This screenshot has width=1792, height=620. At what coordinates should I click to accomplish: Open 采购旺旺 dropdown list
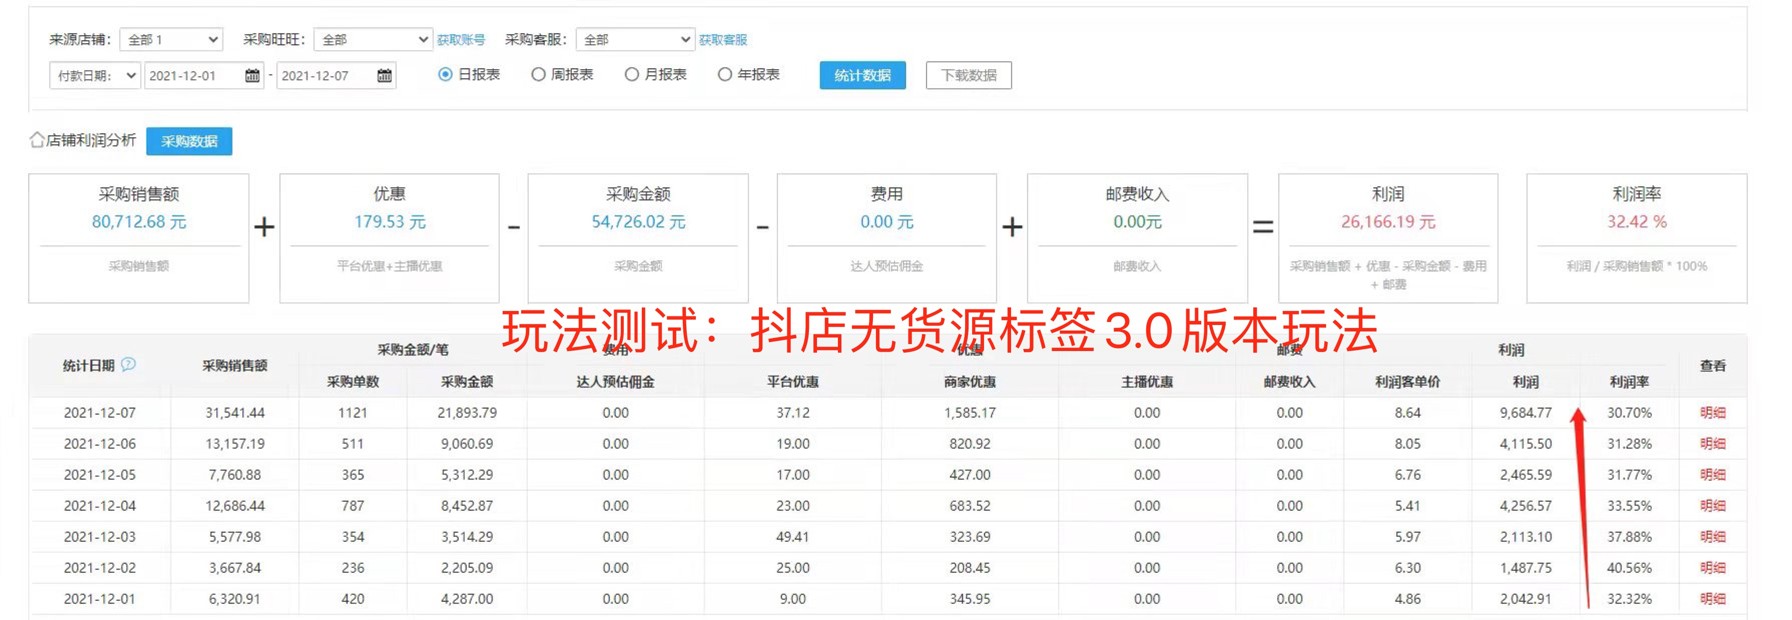click(372, 40)
